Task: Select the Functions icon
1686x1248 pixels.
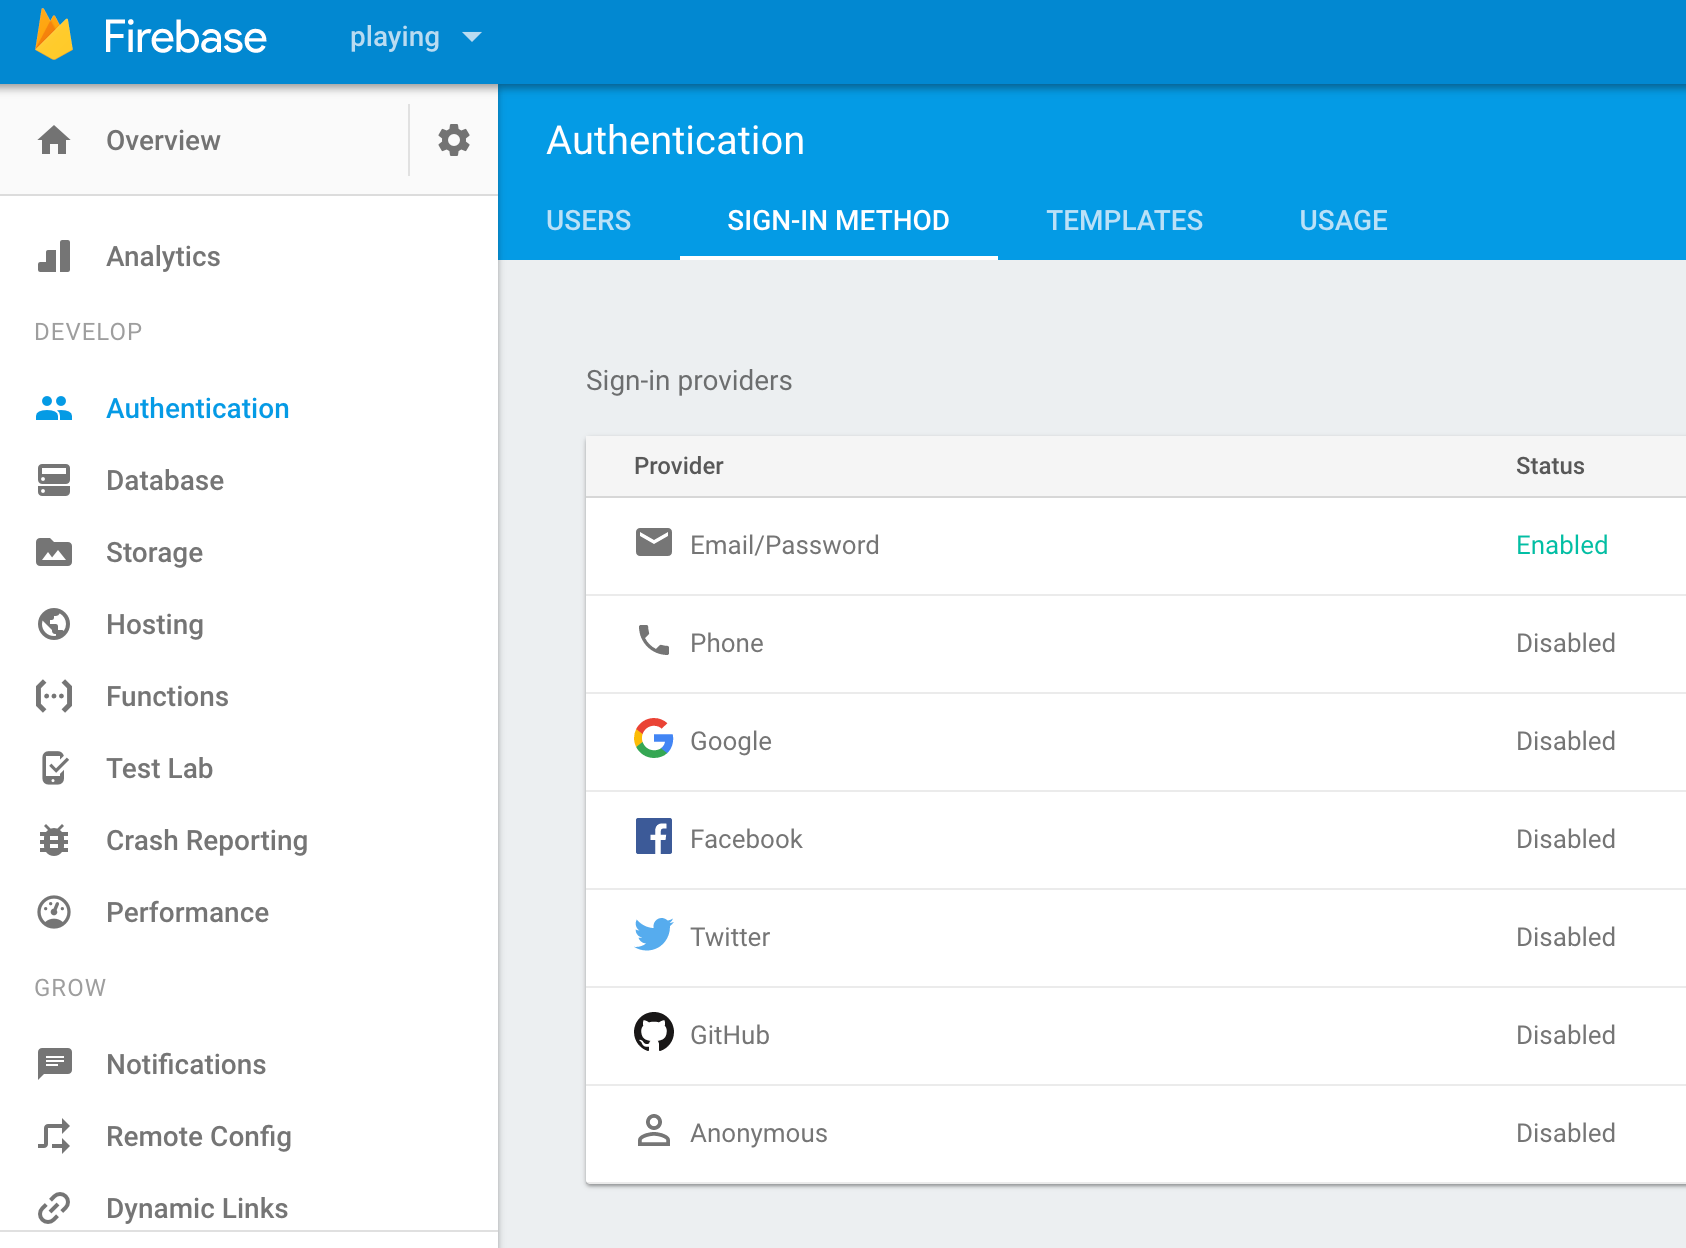Action: 54,696
